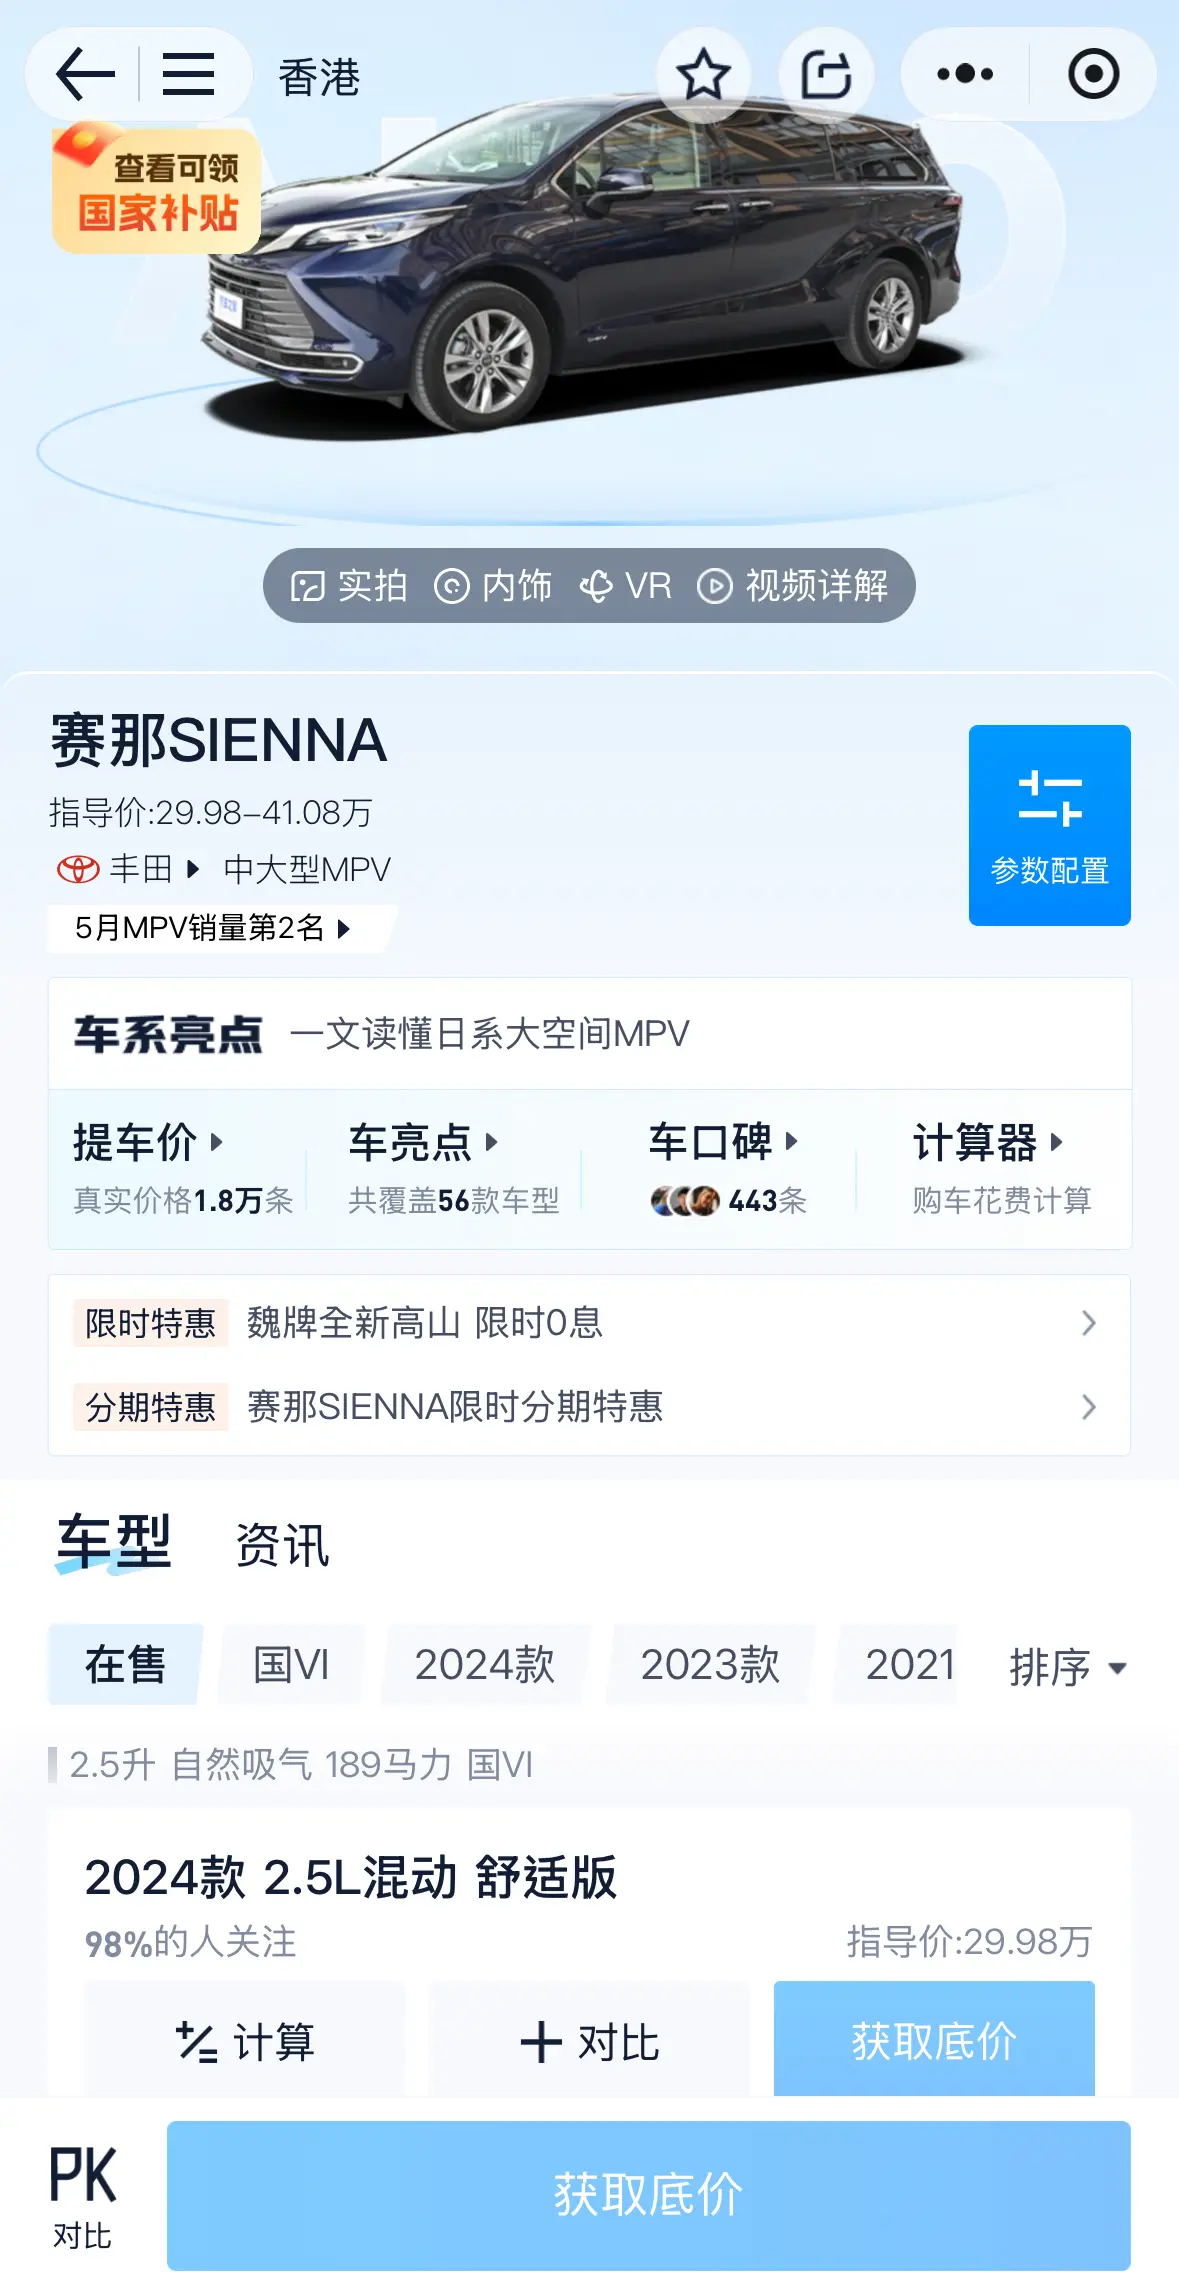Open the three-dots more options
This screenshot has height=2272, width=1179.
965,74
